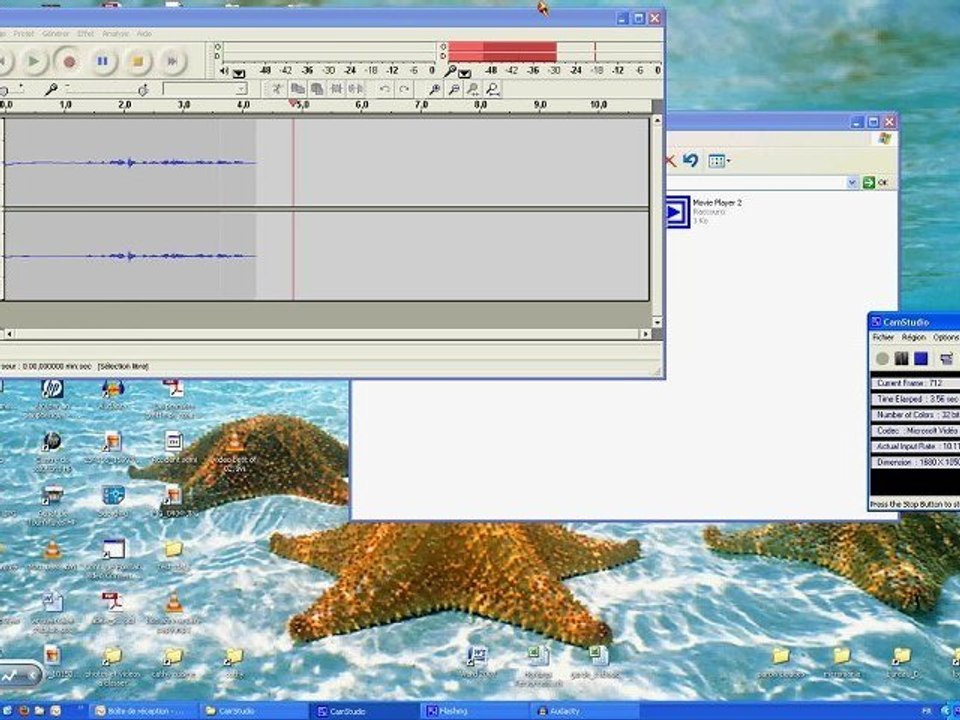The image size is (960, 720).
Task: Click the Cut scissors icon
Action: [277, 89]
